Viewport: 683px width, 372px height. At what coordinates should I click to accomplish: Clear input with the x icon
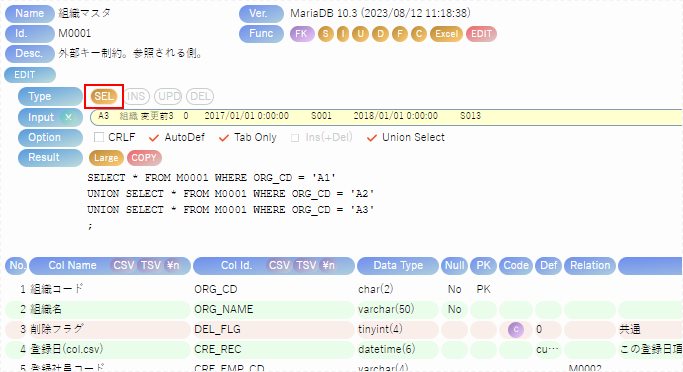click(68, 117)
